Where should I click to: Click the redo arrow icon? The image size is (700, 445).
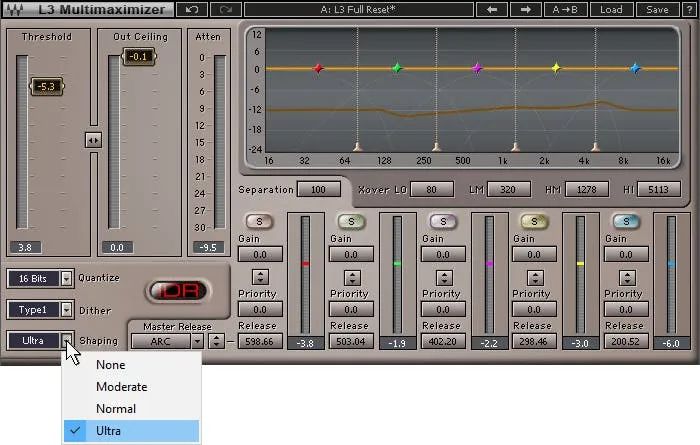point(225,9)
